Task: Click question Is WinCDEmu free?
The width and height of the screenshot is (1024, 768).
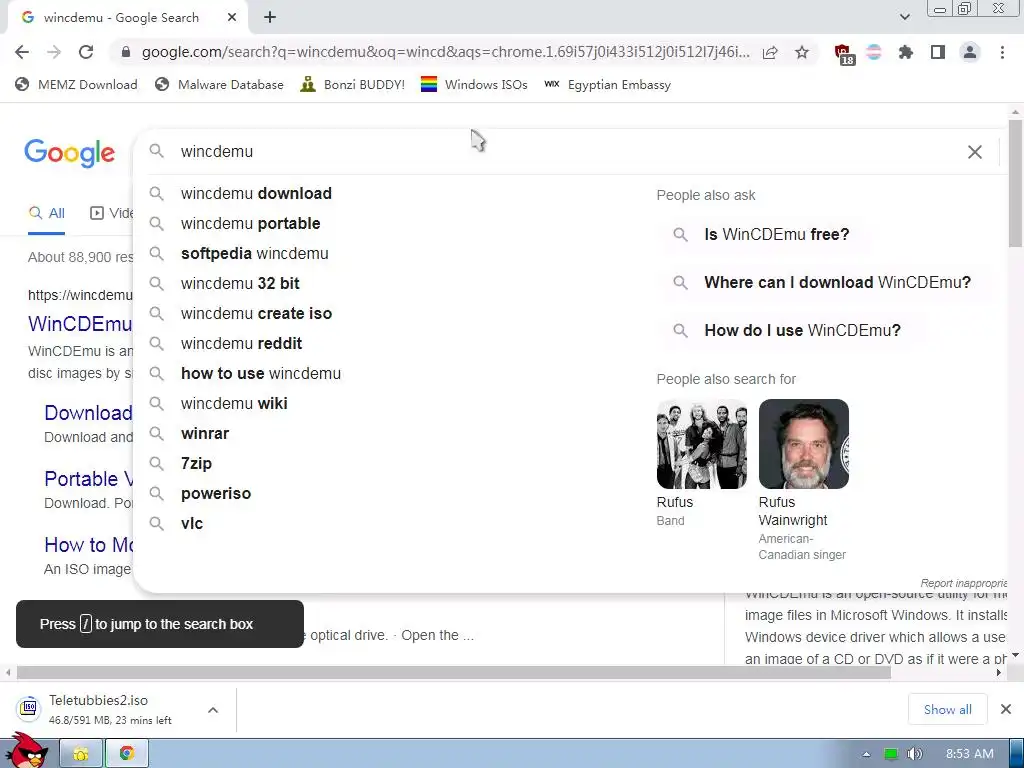Action: [x=766, y=234]
